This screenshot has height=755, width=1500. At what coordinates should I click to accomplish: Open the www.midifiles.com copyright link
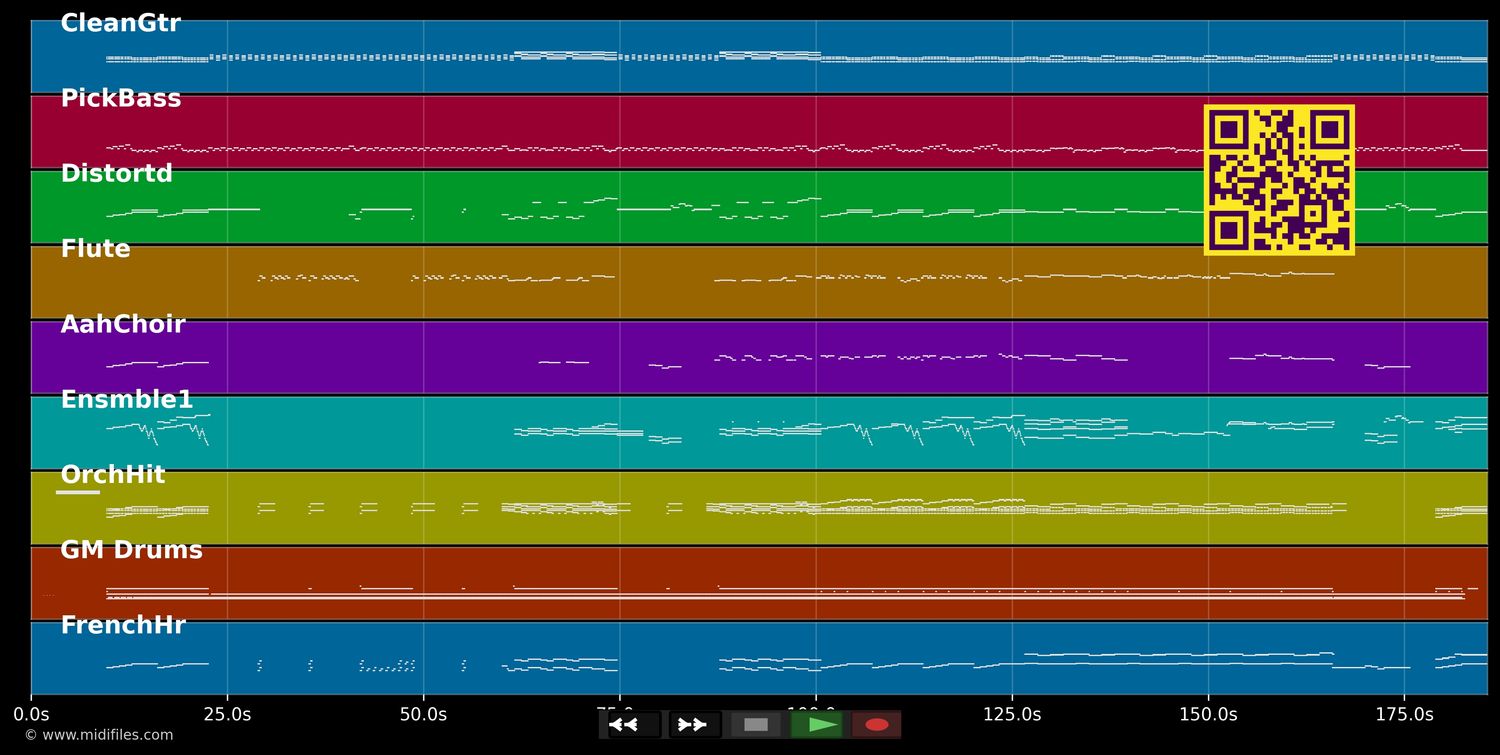[x=98, y=735]
